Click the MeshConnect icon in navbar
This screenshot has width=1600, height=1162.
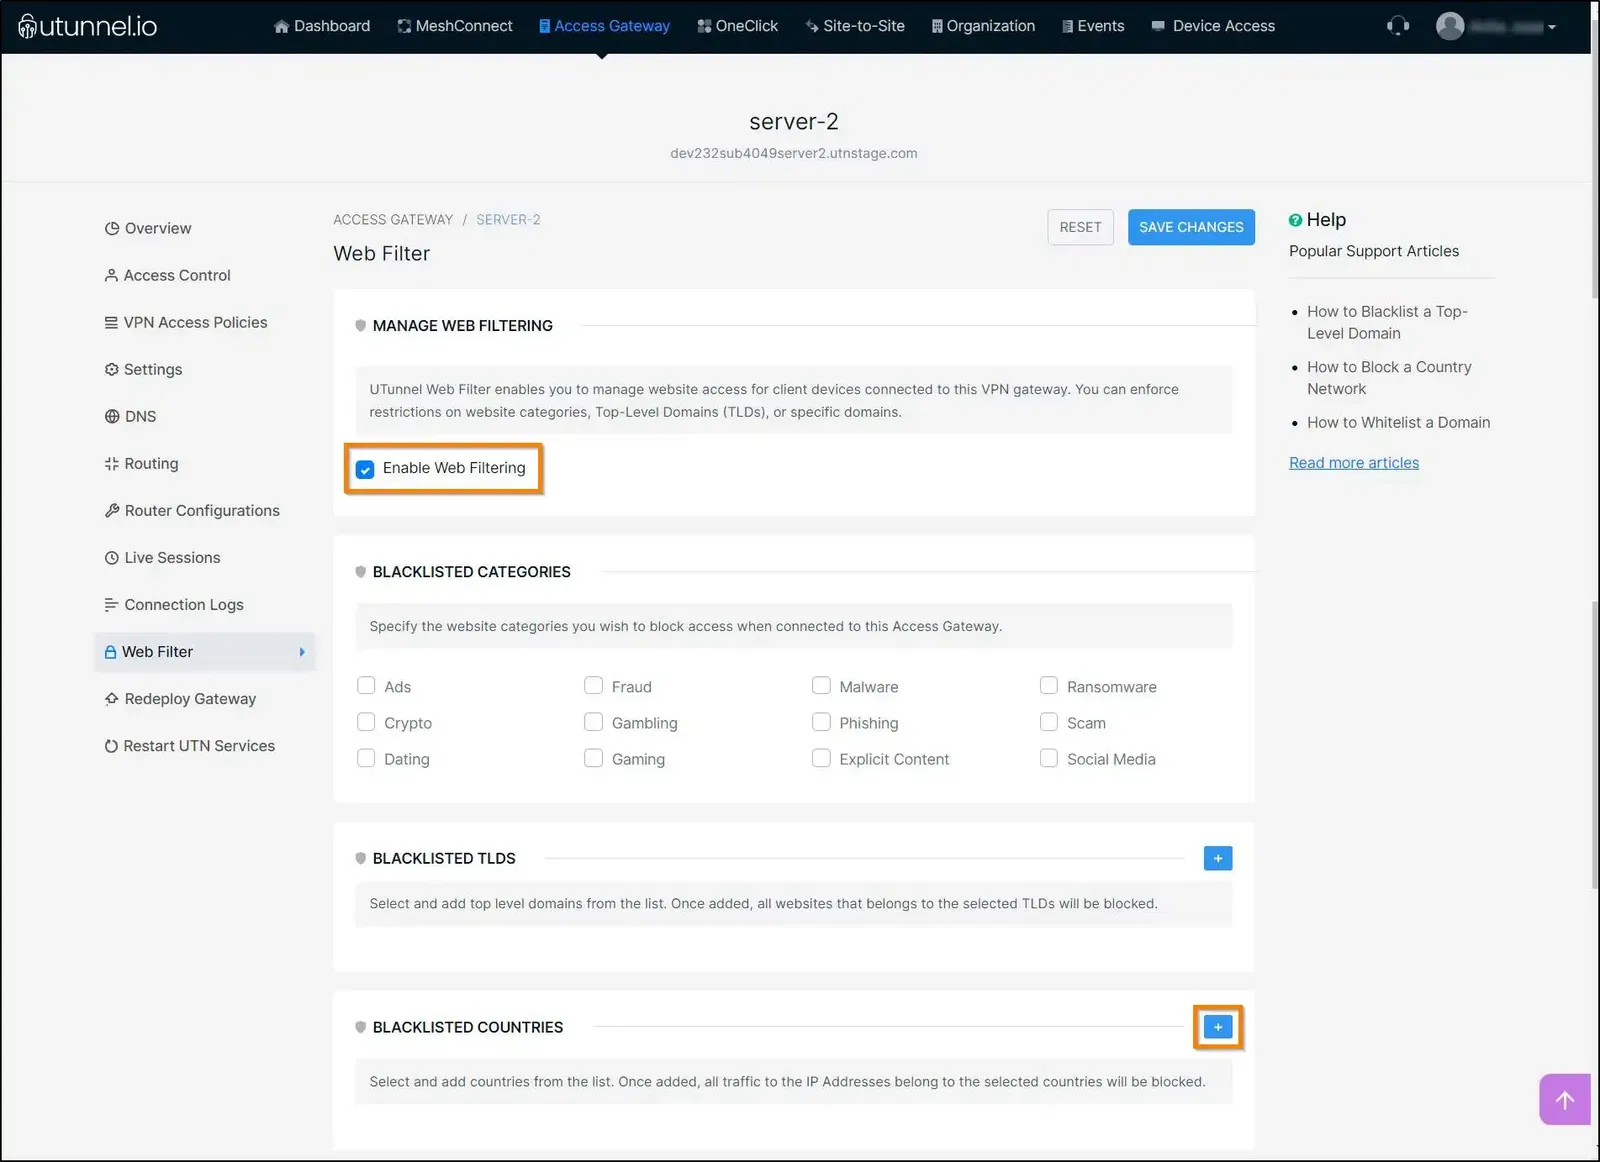(x=404, y=27)
